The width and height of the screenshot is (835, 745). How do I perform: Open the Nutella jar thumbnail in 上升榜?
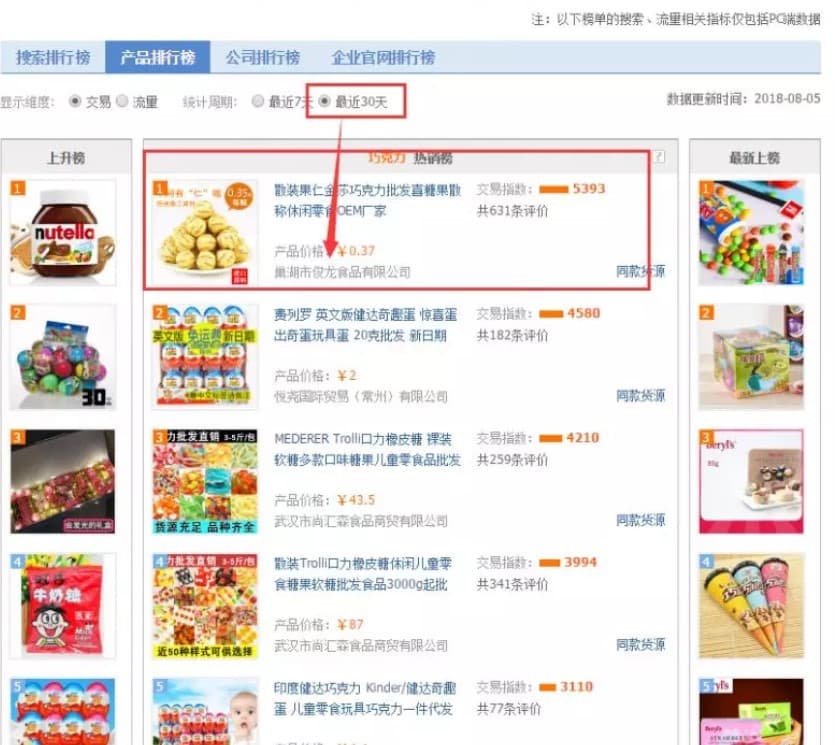click(x=63, y=233)
